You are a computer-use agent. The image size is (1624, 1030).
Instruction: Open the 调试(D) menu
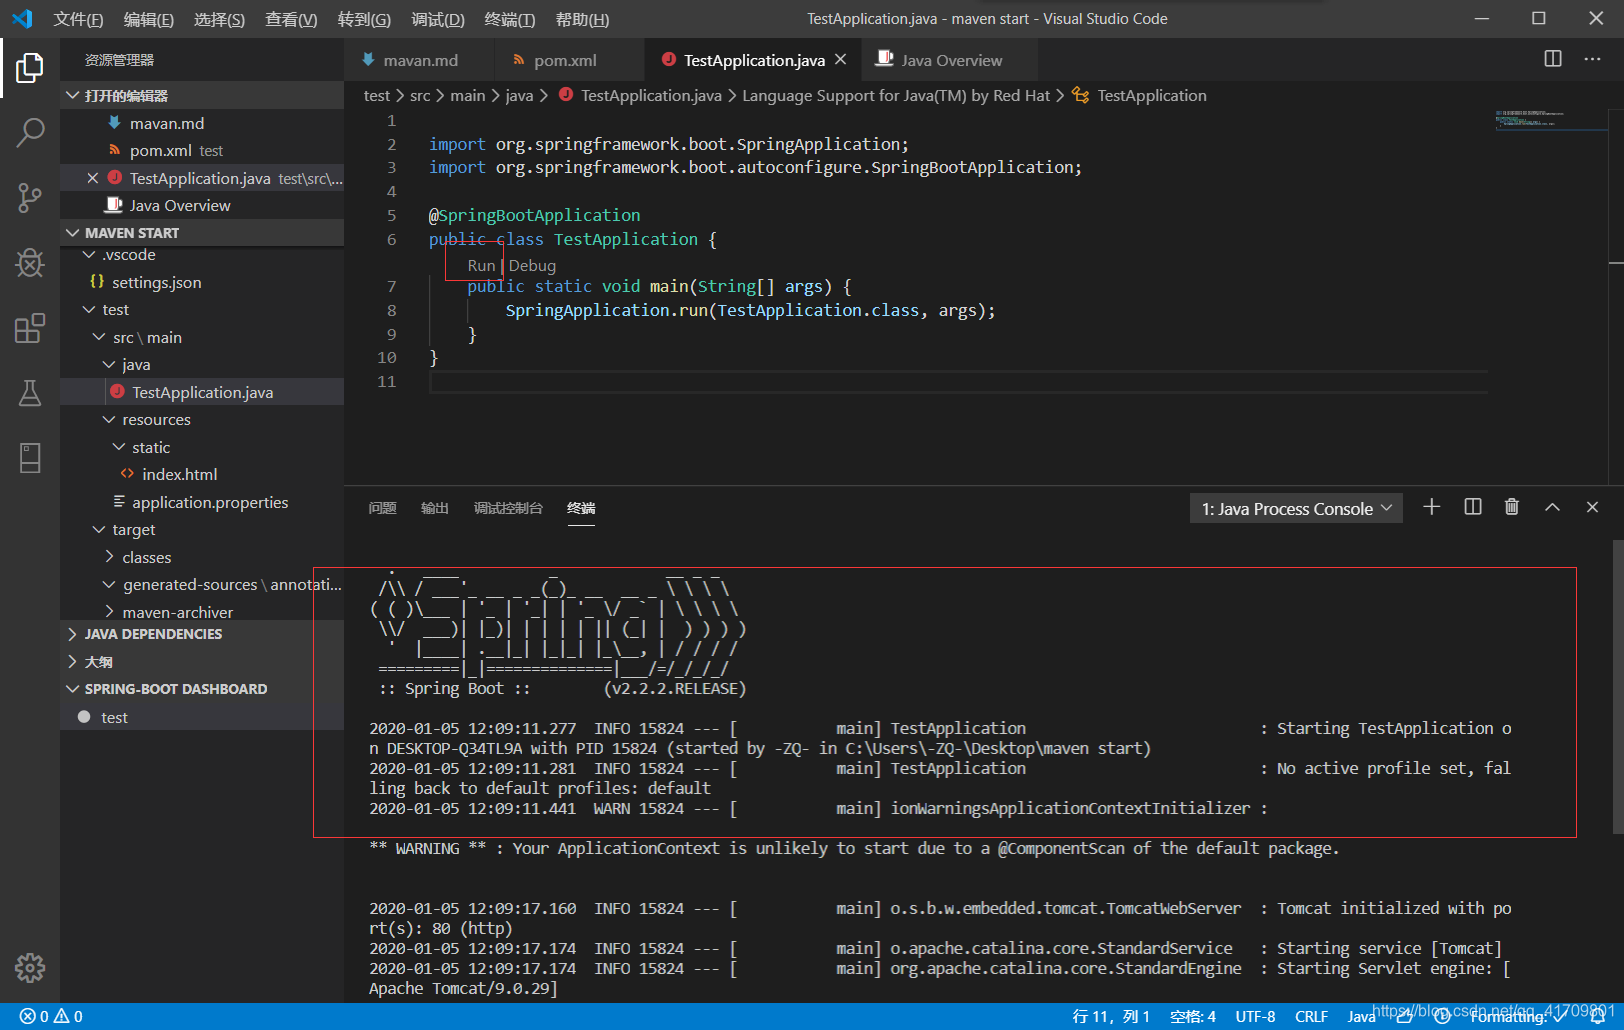click(x=438, y=19)
